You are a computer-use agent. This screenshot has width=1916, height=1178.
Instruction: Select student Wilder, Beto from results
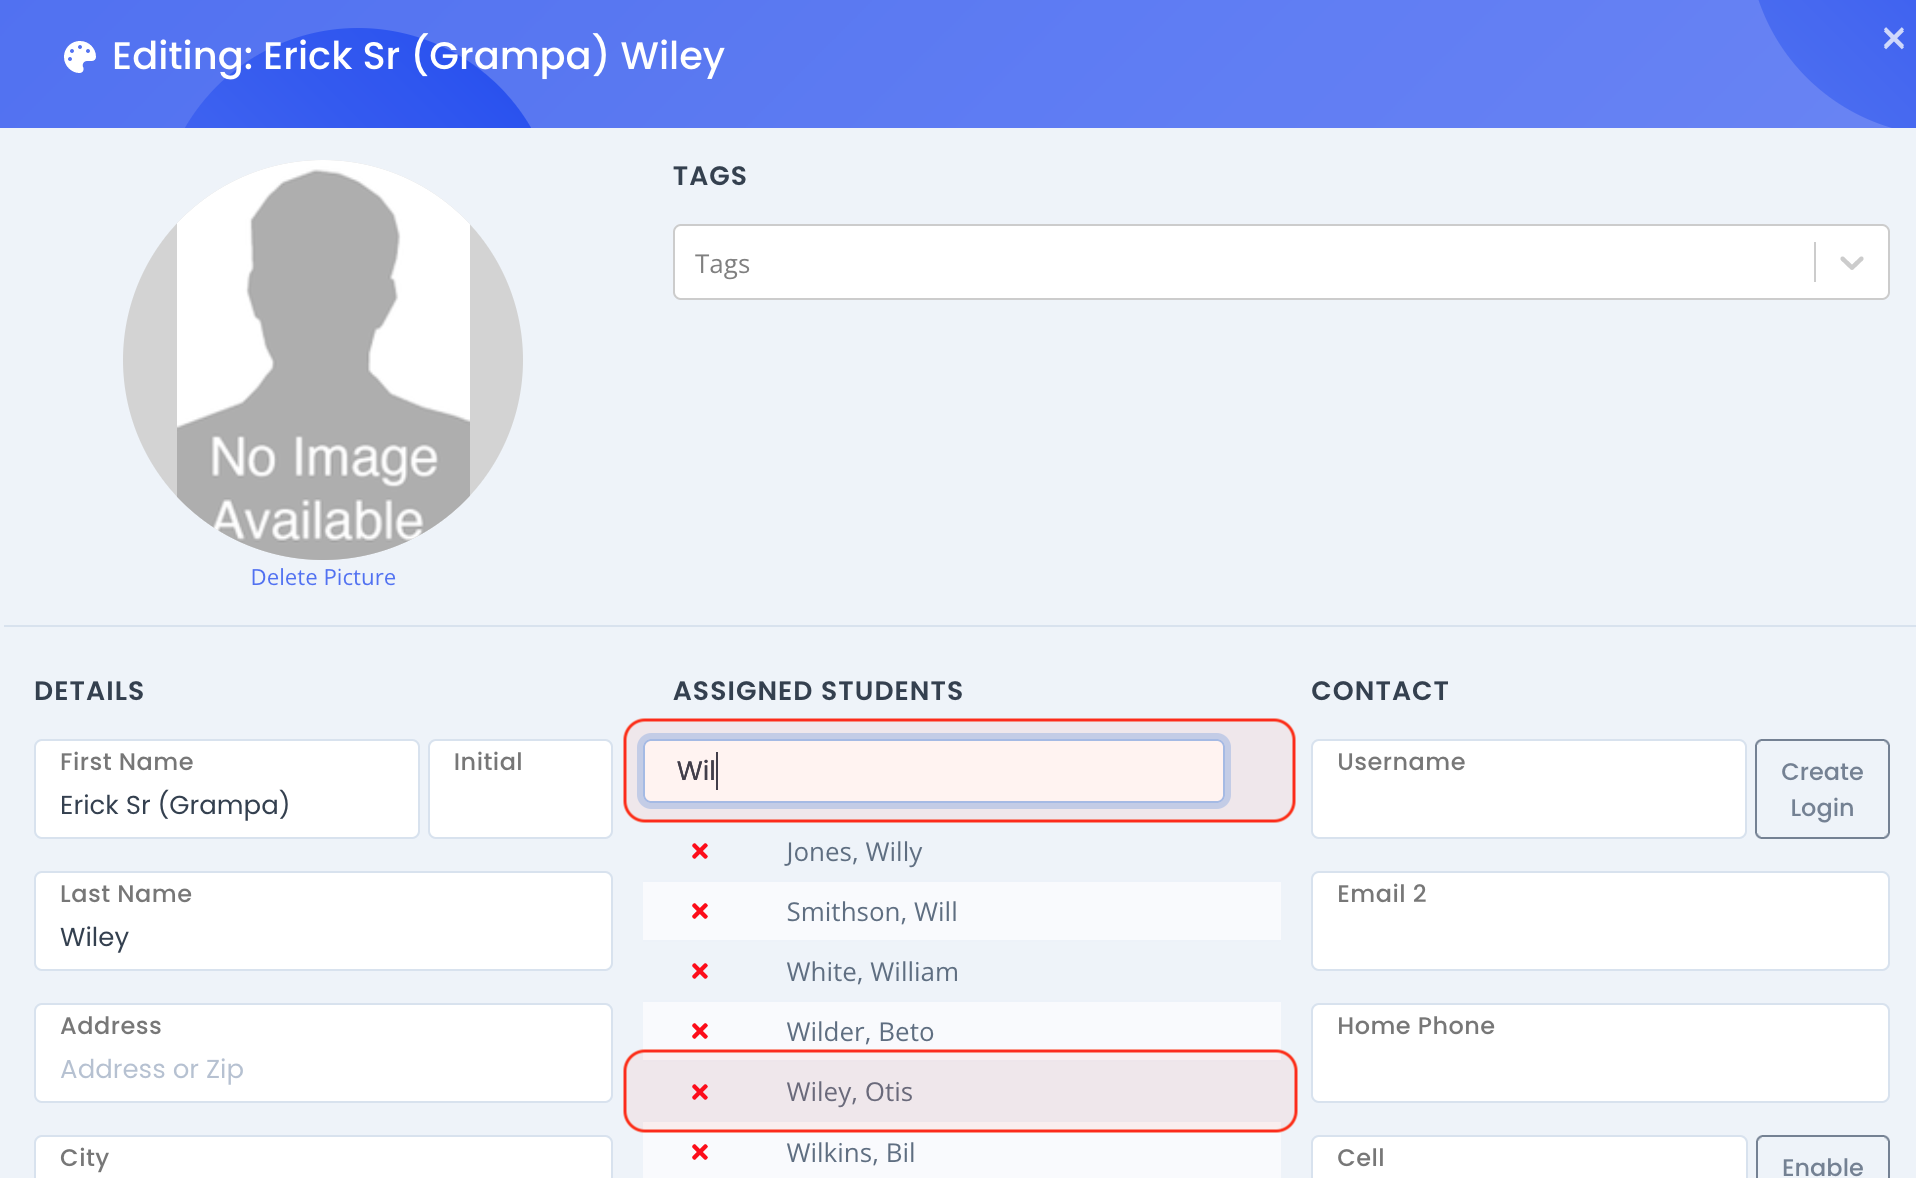pyautogui.click(x=860, y=1032)
